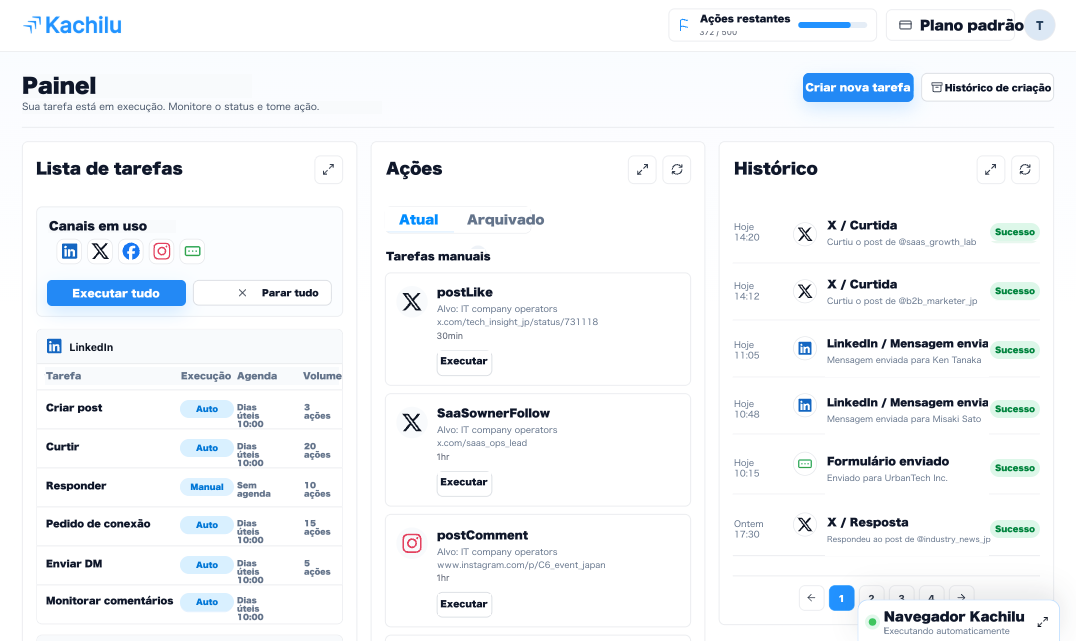The width and height of the screenshot is (1076, 641).
Task: Click the Agenda column header
Action: click(x=257, y=376)
